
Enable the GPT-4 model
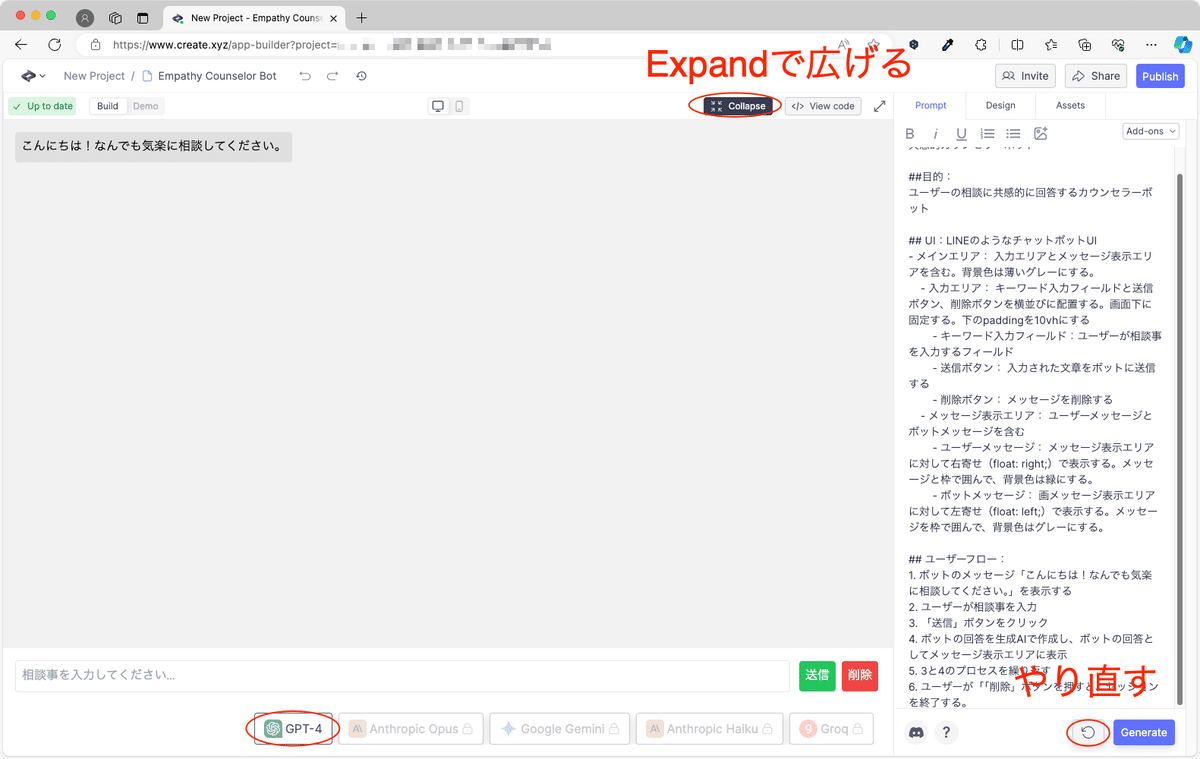(x=293, y=728)
